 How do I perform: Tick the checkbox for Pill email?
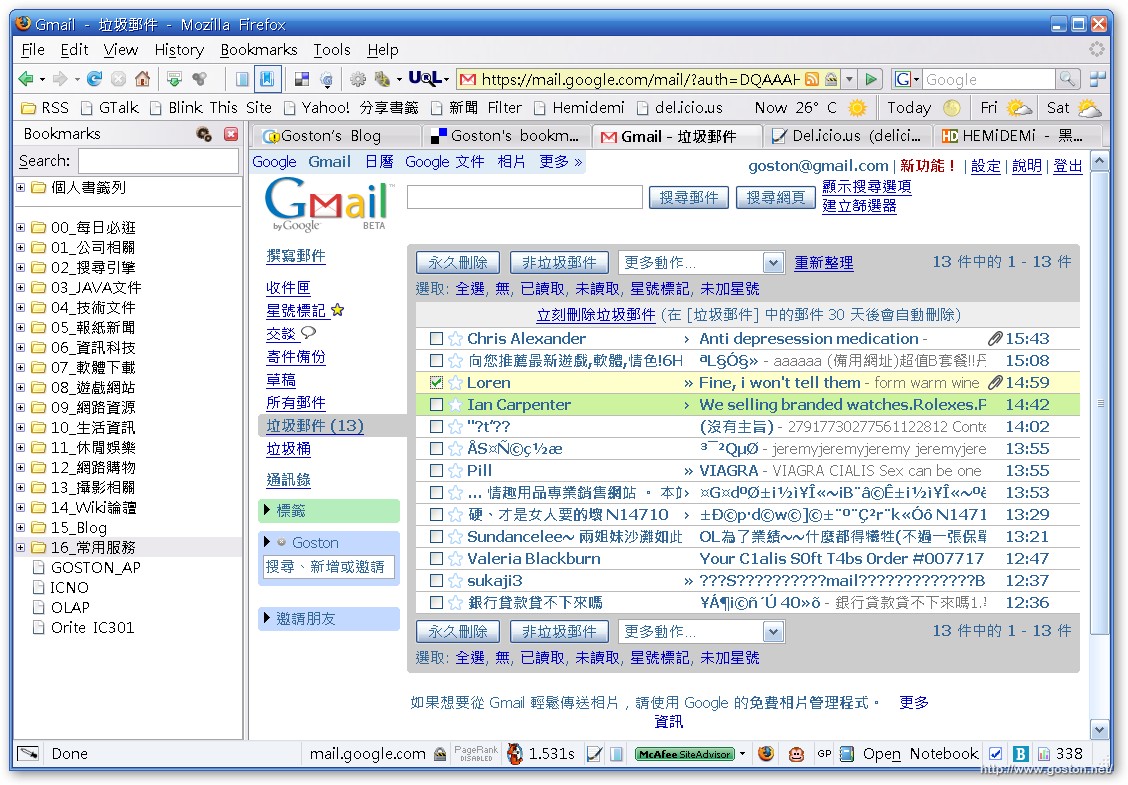click(x=436, y=471)
